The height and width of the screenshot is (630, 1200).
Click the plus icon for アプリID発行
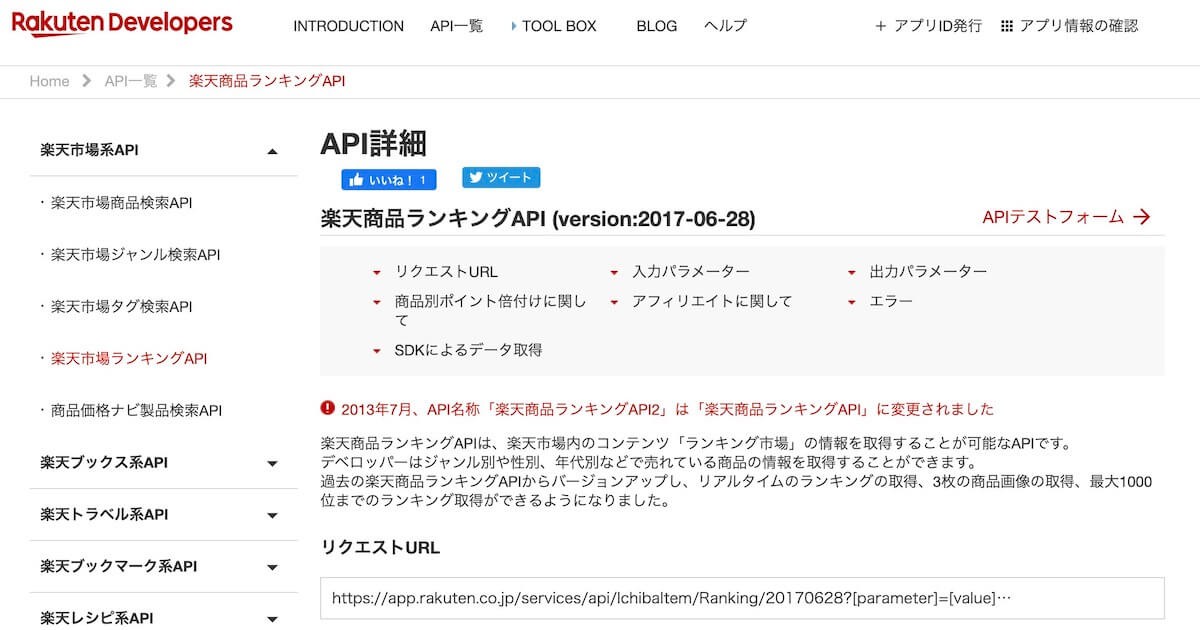click(881, 26)
